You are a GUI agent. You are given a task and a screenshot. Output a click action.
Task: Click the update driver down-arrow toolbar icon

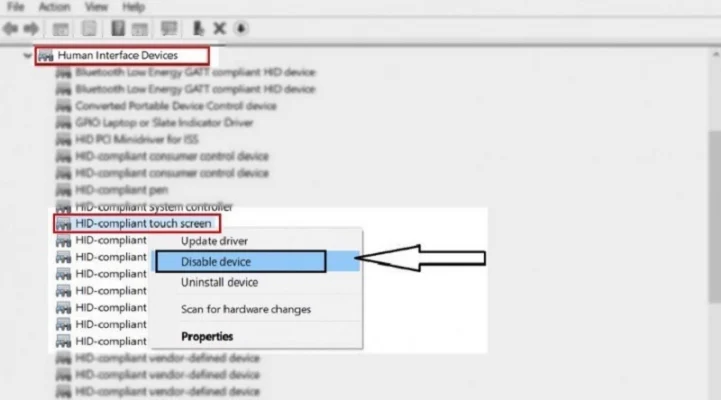click(240, 29)
